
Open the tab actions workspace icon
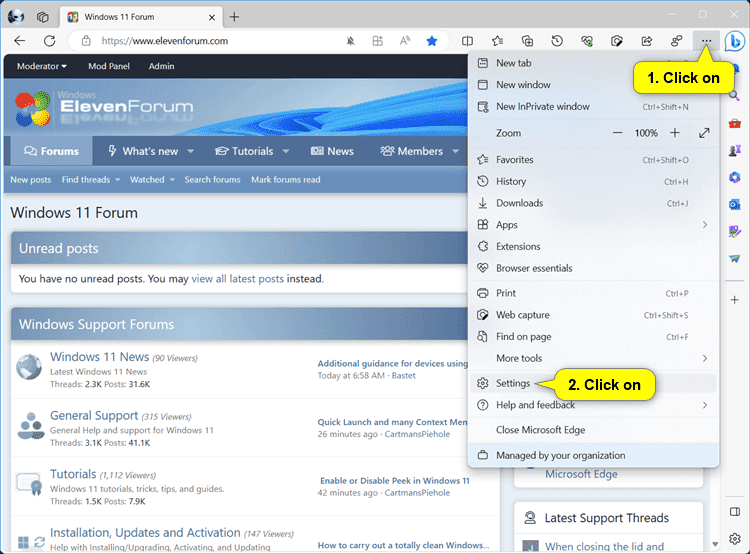[43, 17]
